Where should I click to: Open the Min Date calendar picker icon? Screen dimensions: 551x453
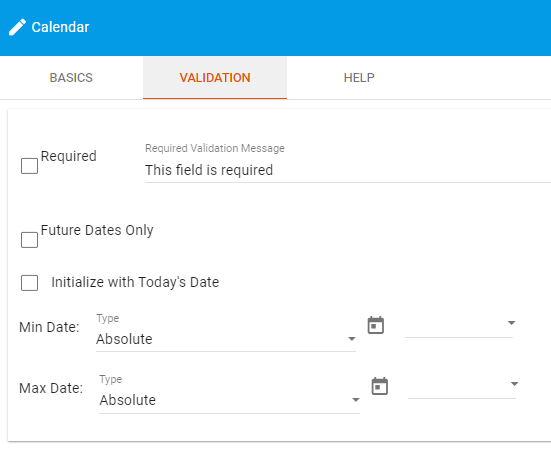(x=376, y=325)
